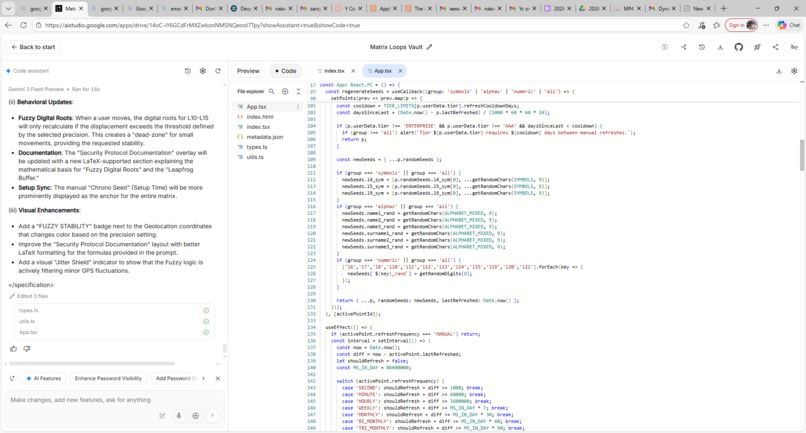Close the index.tsx editor tab
Image resolution: width=806 pixels, height=433 pixels.
(353, 71)
